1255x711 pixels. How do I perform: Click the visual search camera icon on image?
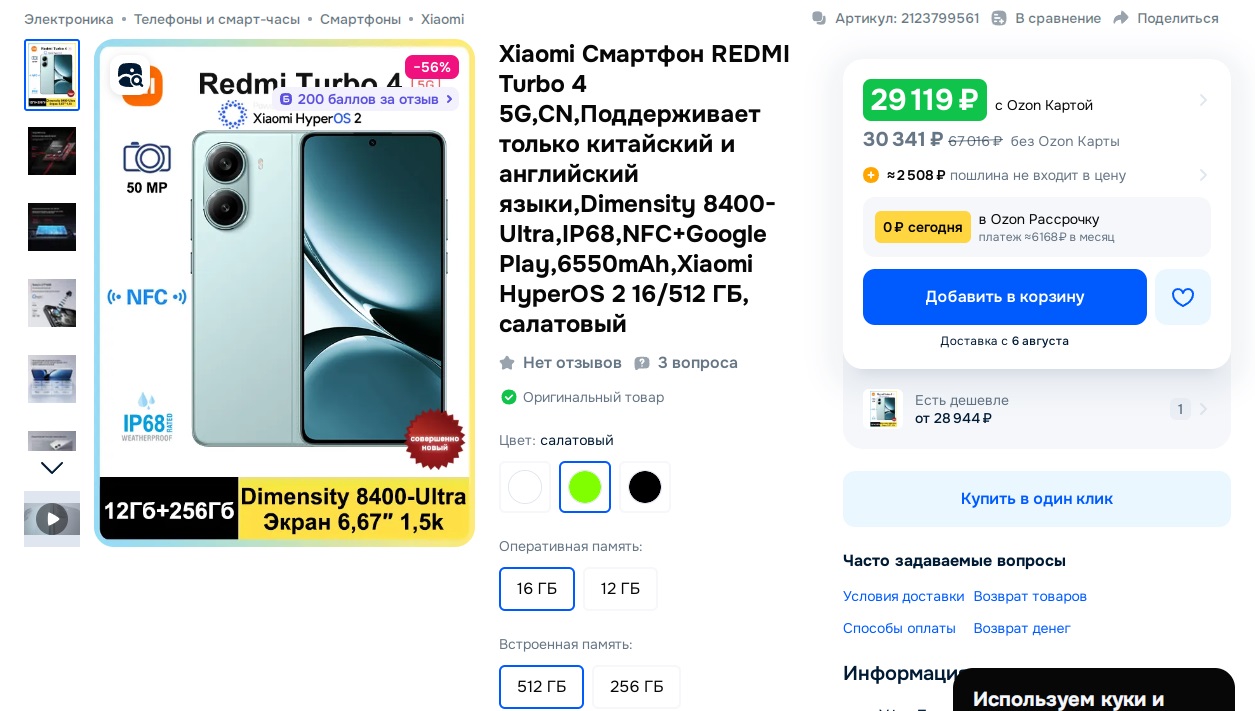coord(130,75)
